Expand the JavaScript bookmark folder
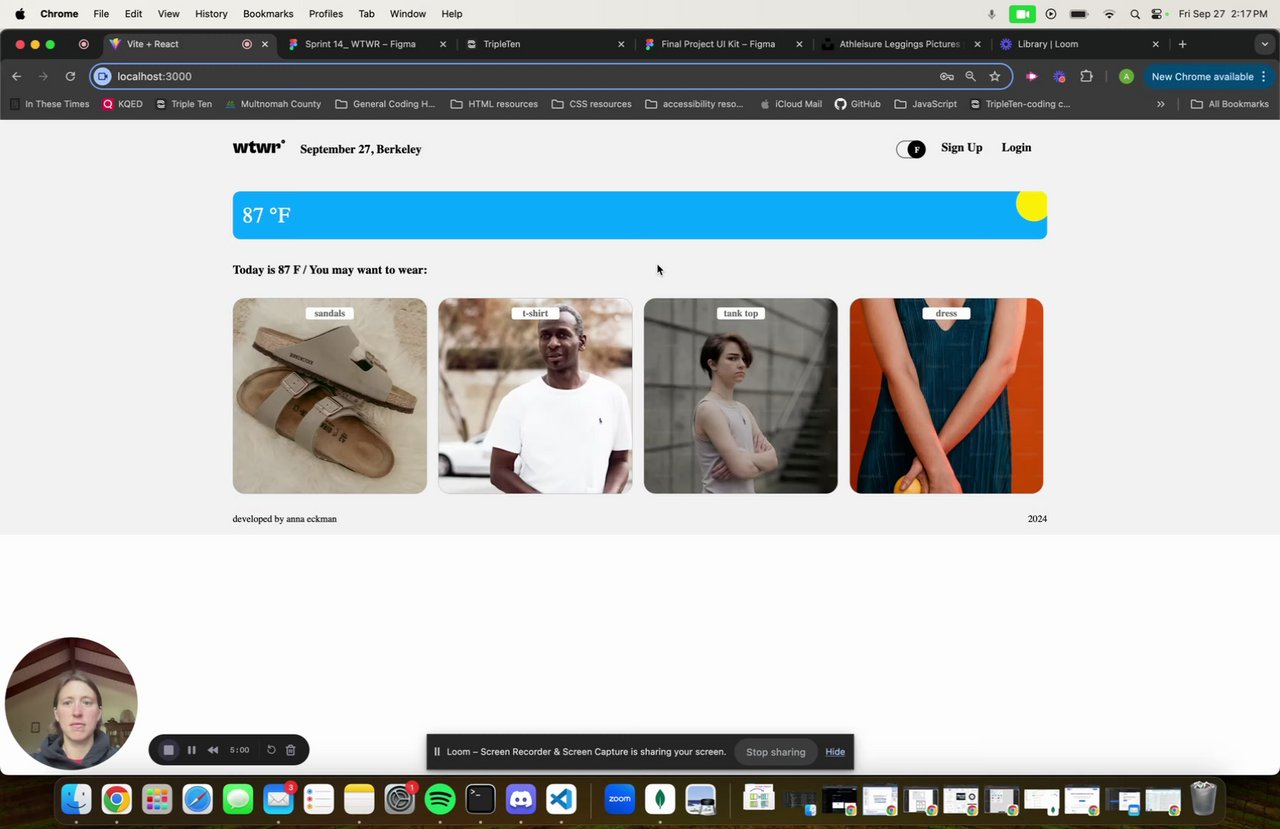 point(926,104)
